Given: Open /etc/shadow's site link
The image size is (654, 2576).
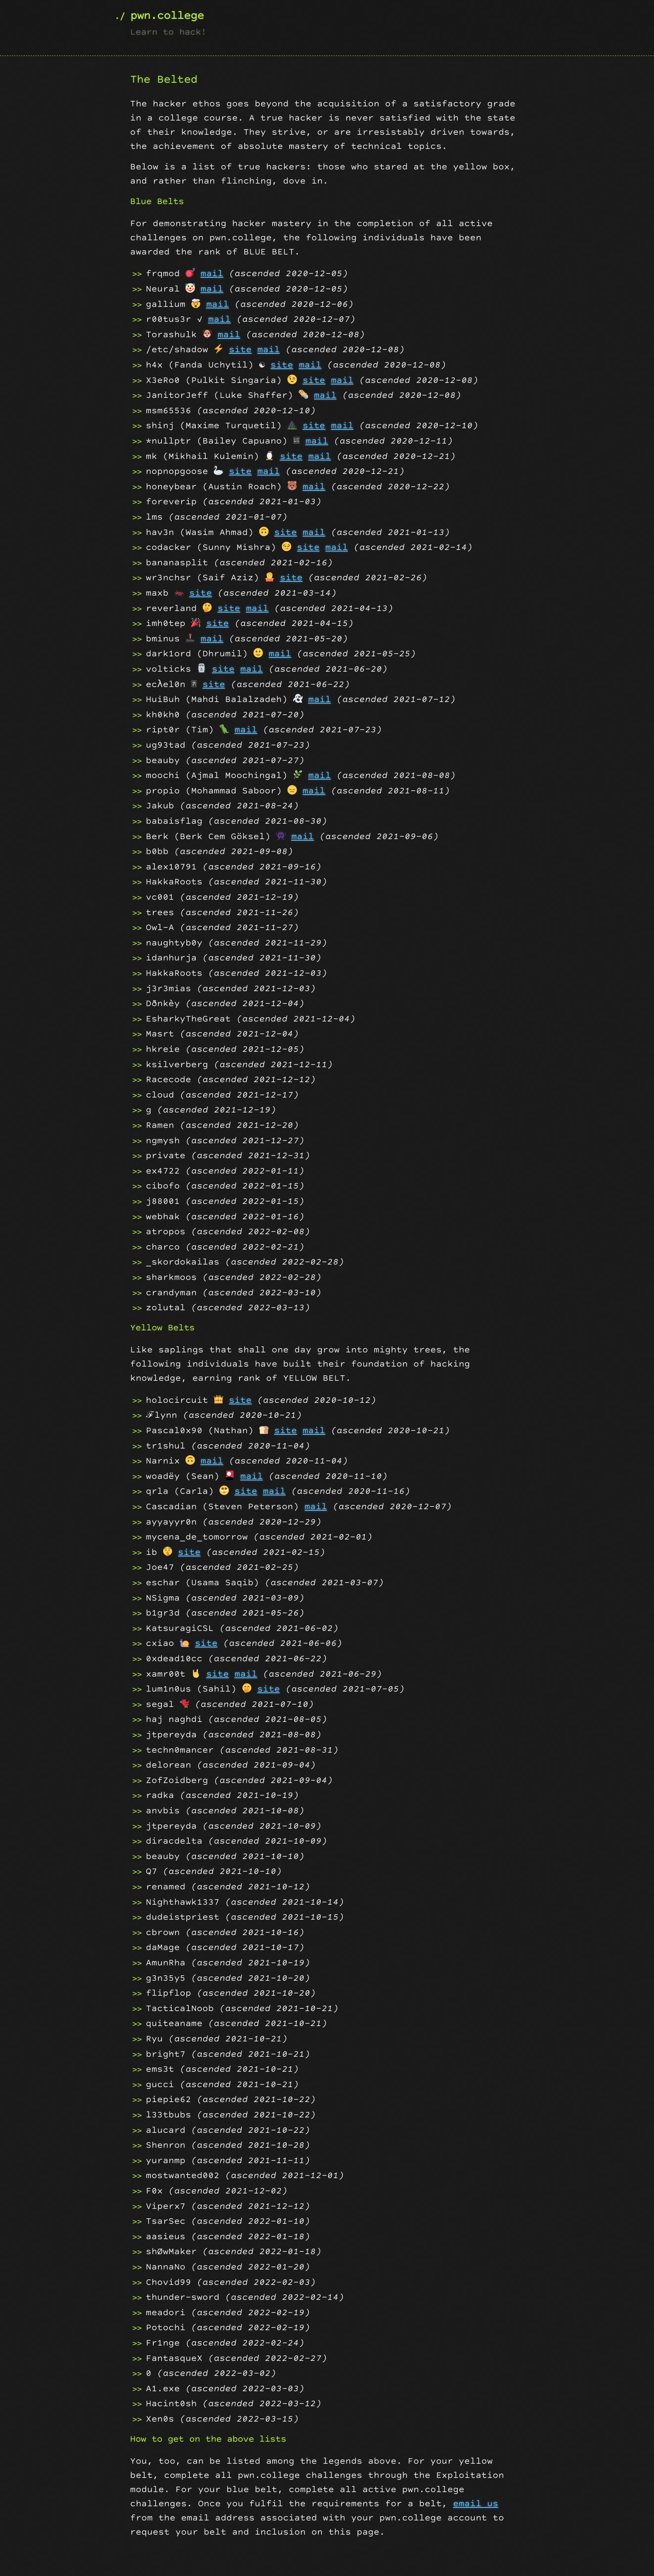Looking at the screenshot, I should tap(240, 350).
